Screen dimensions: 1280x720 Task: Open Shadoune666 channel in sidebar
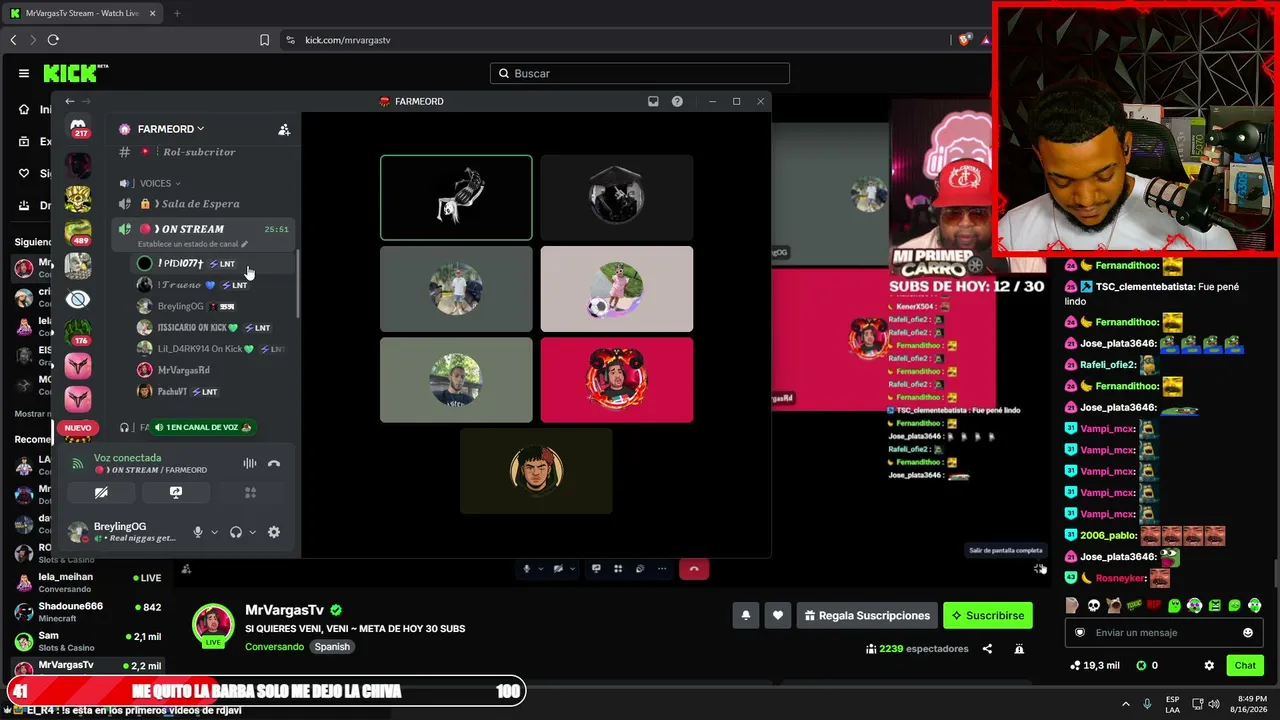coord(88,613)
